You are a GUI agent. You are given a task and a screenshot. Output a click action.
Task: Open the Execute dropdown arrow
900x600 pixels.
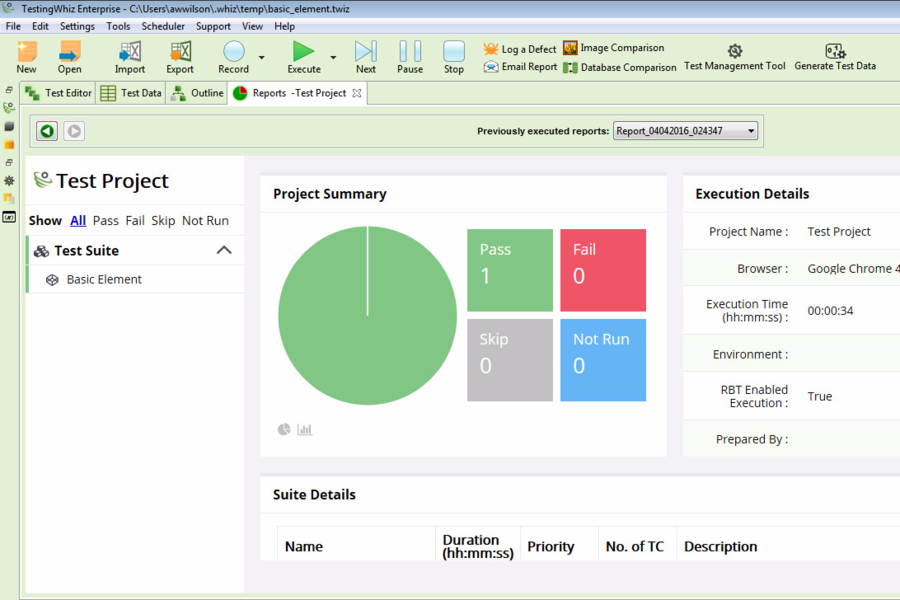tap(333, 57)
